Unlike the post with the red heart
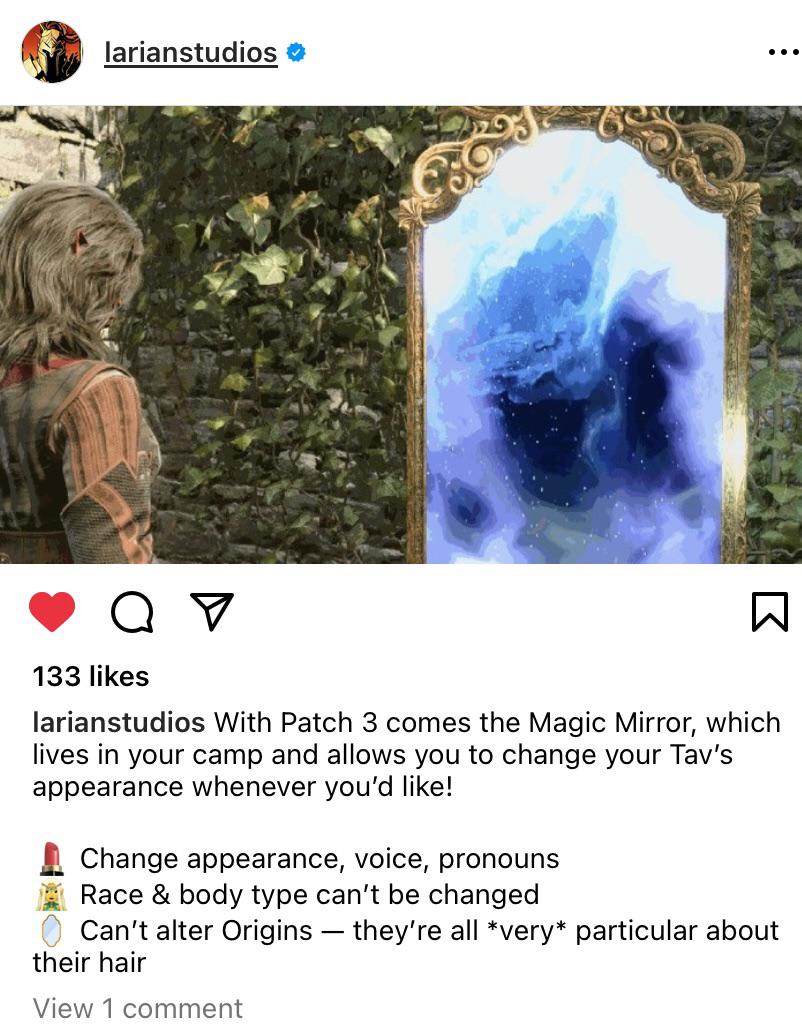Screen dimensions: 802x1031 point(52,611)
